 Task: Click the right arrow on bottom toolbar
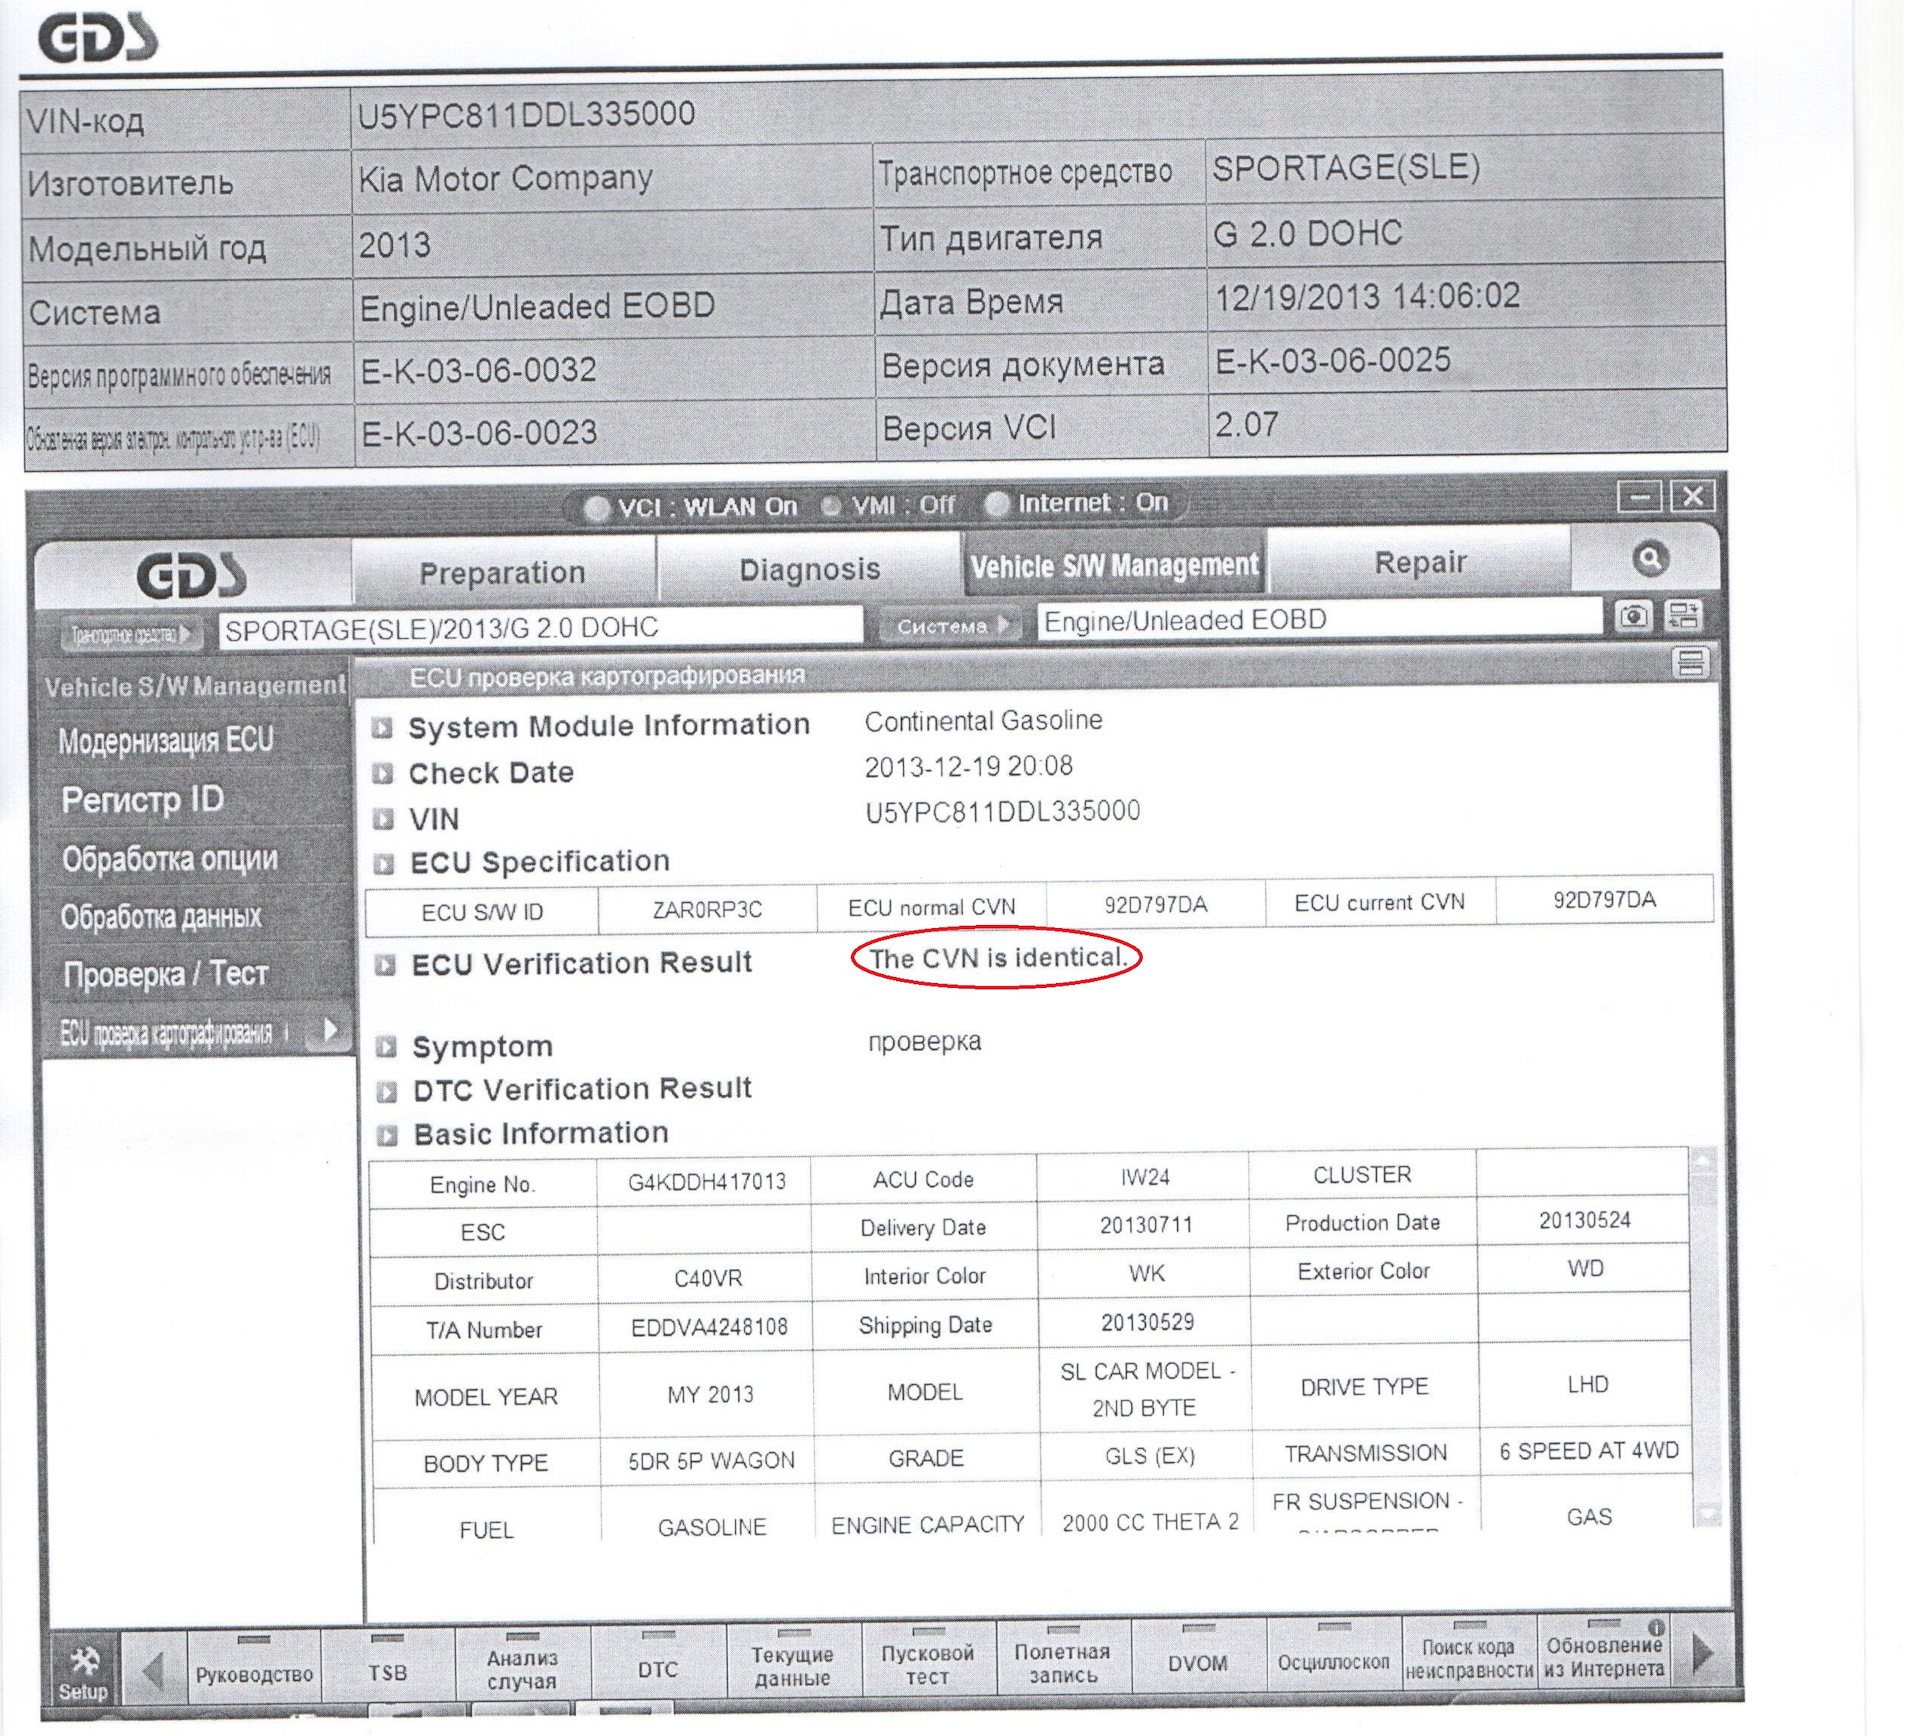1702,1654
